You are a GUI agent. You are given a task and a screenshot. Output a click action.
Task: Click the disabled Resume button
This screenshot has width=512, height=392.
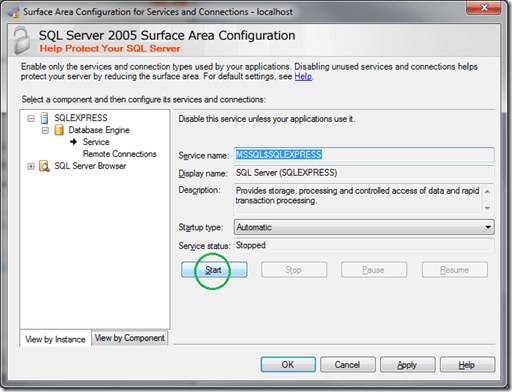click(455, 270)
